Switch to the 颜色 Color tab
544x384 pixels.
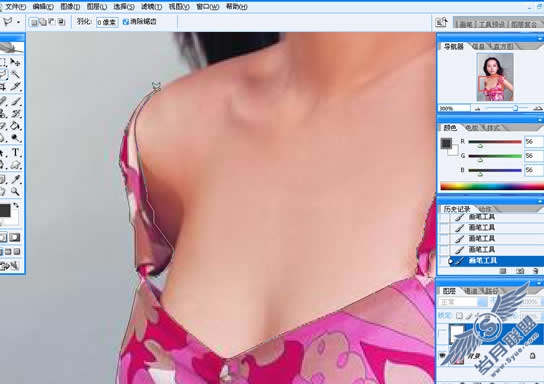[x=450, y=128]
